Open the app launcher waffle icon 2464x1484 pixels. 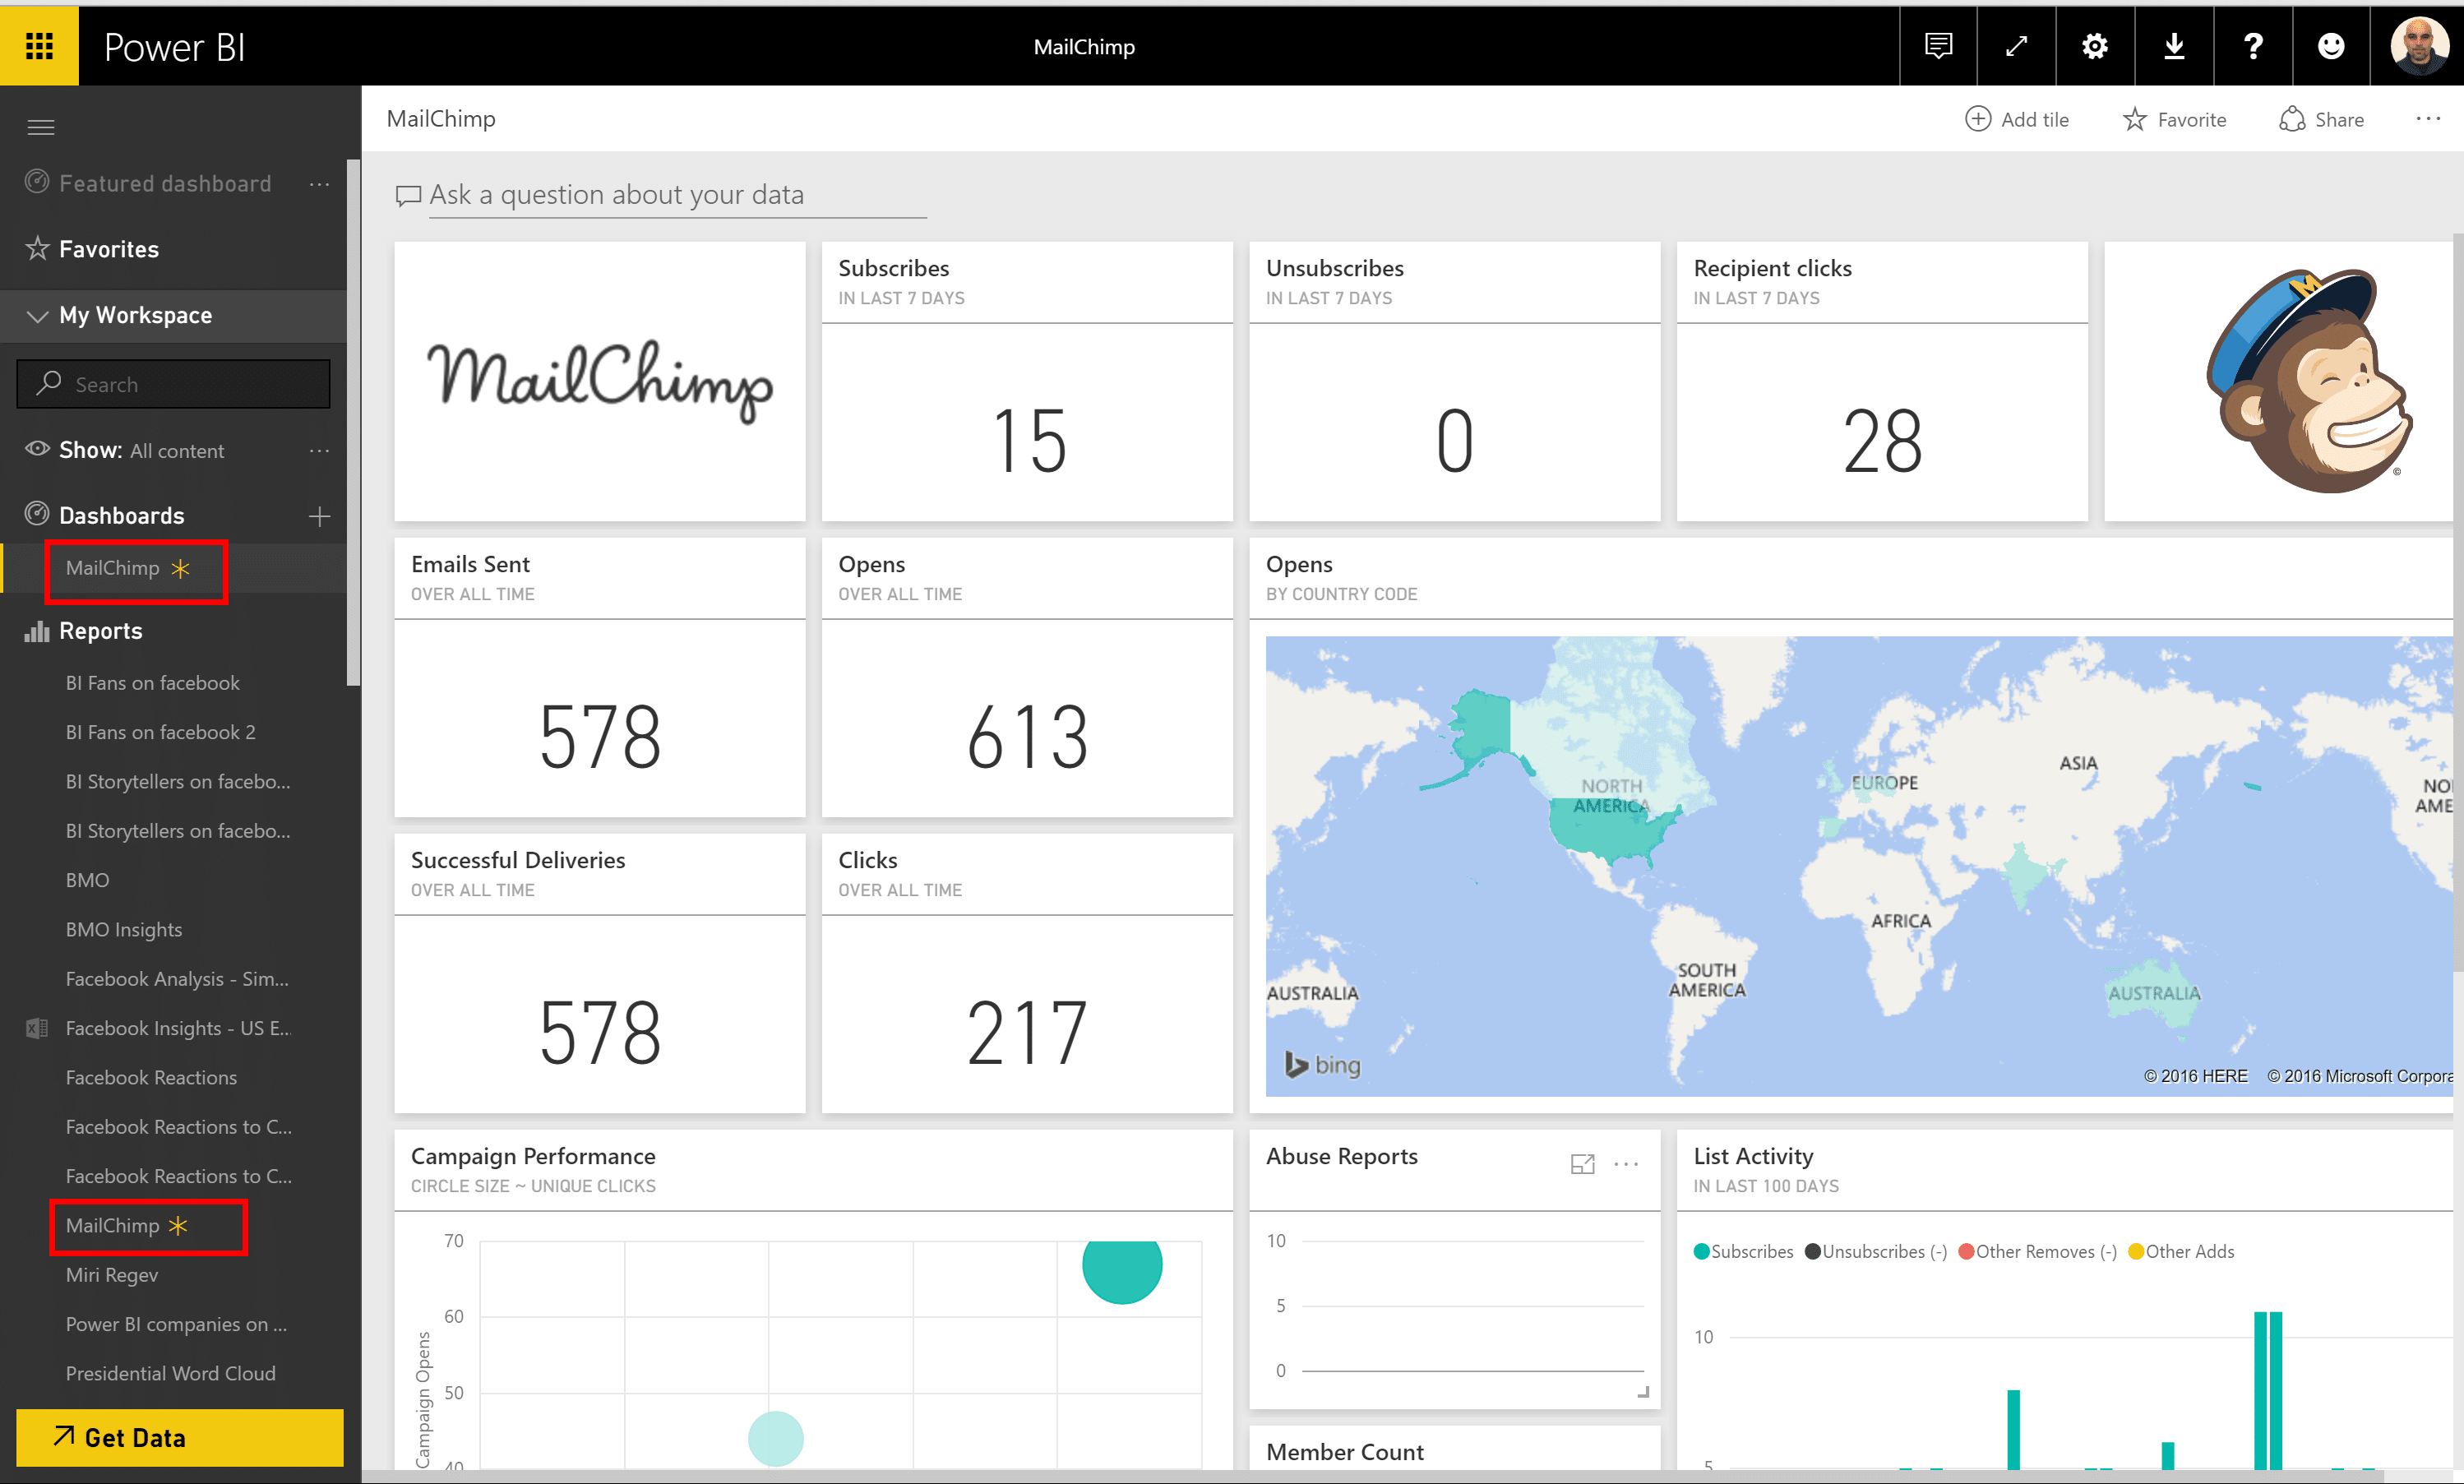pyautogui.click(x=39, y=46)
